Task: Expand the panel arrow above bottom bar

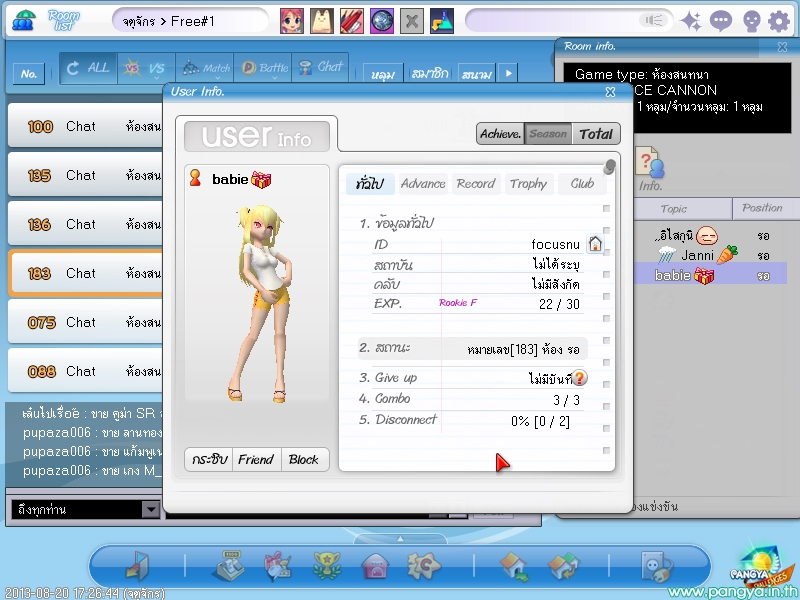Action: (x=401, y=539)
